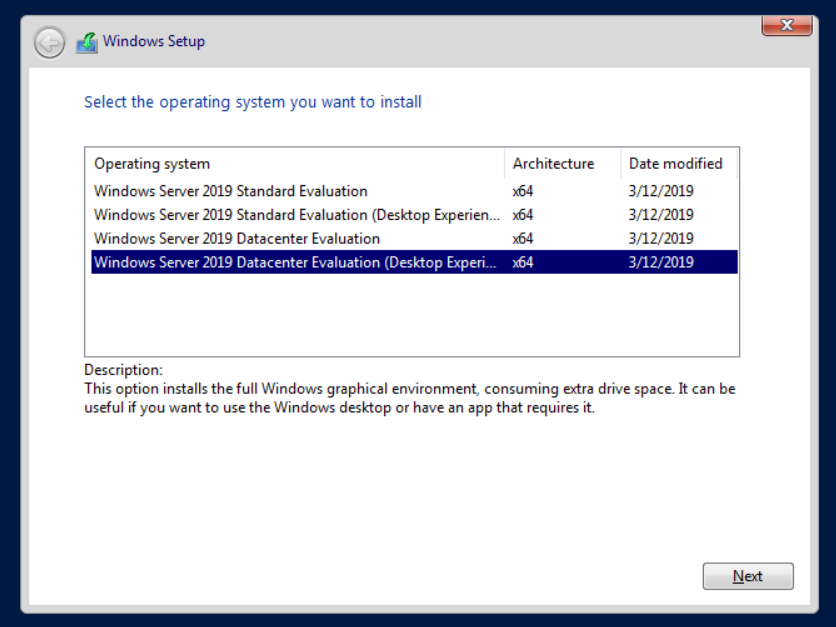Select Windows Server 2019 Datacenter Evaluation

coord(237,239)
